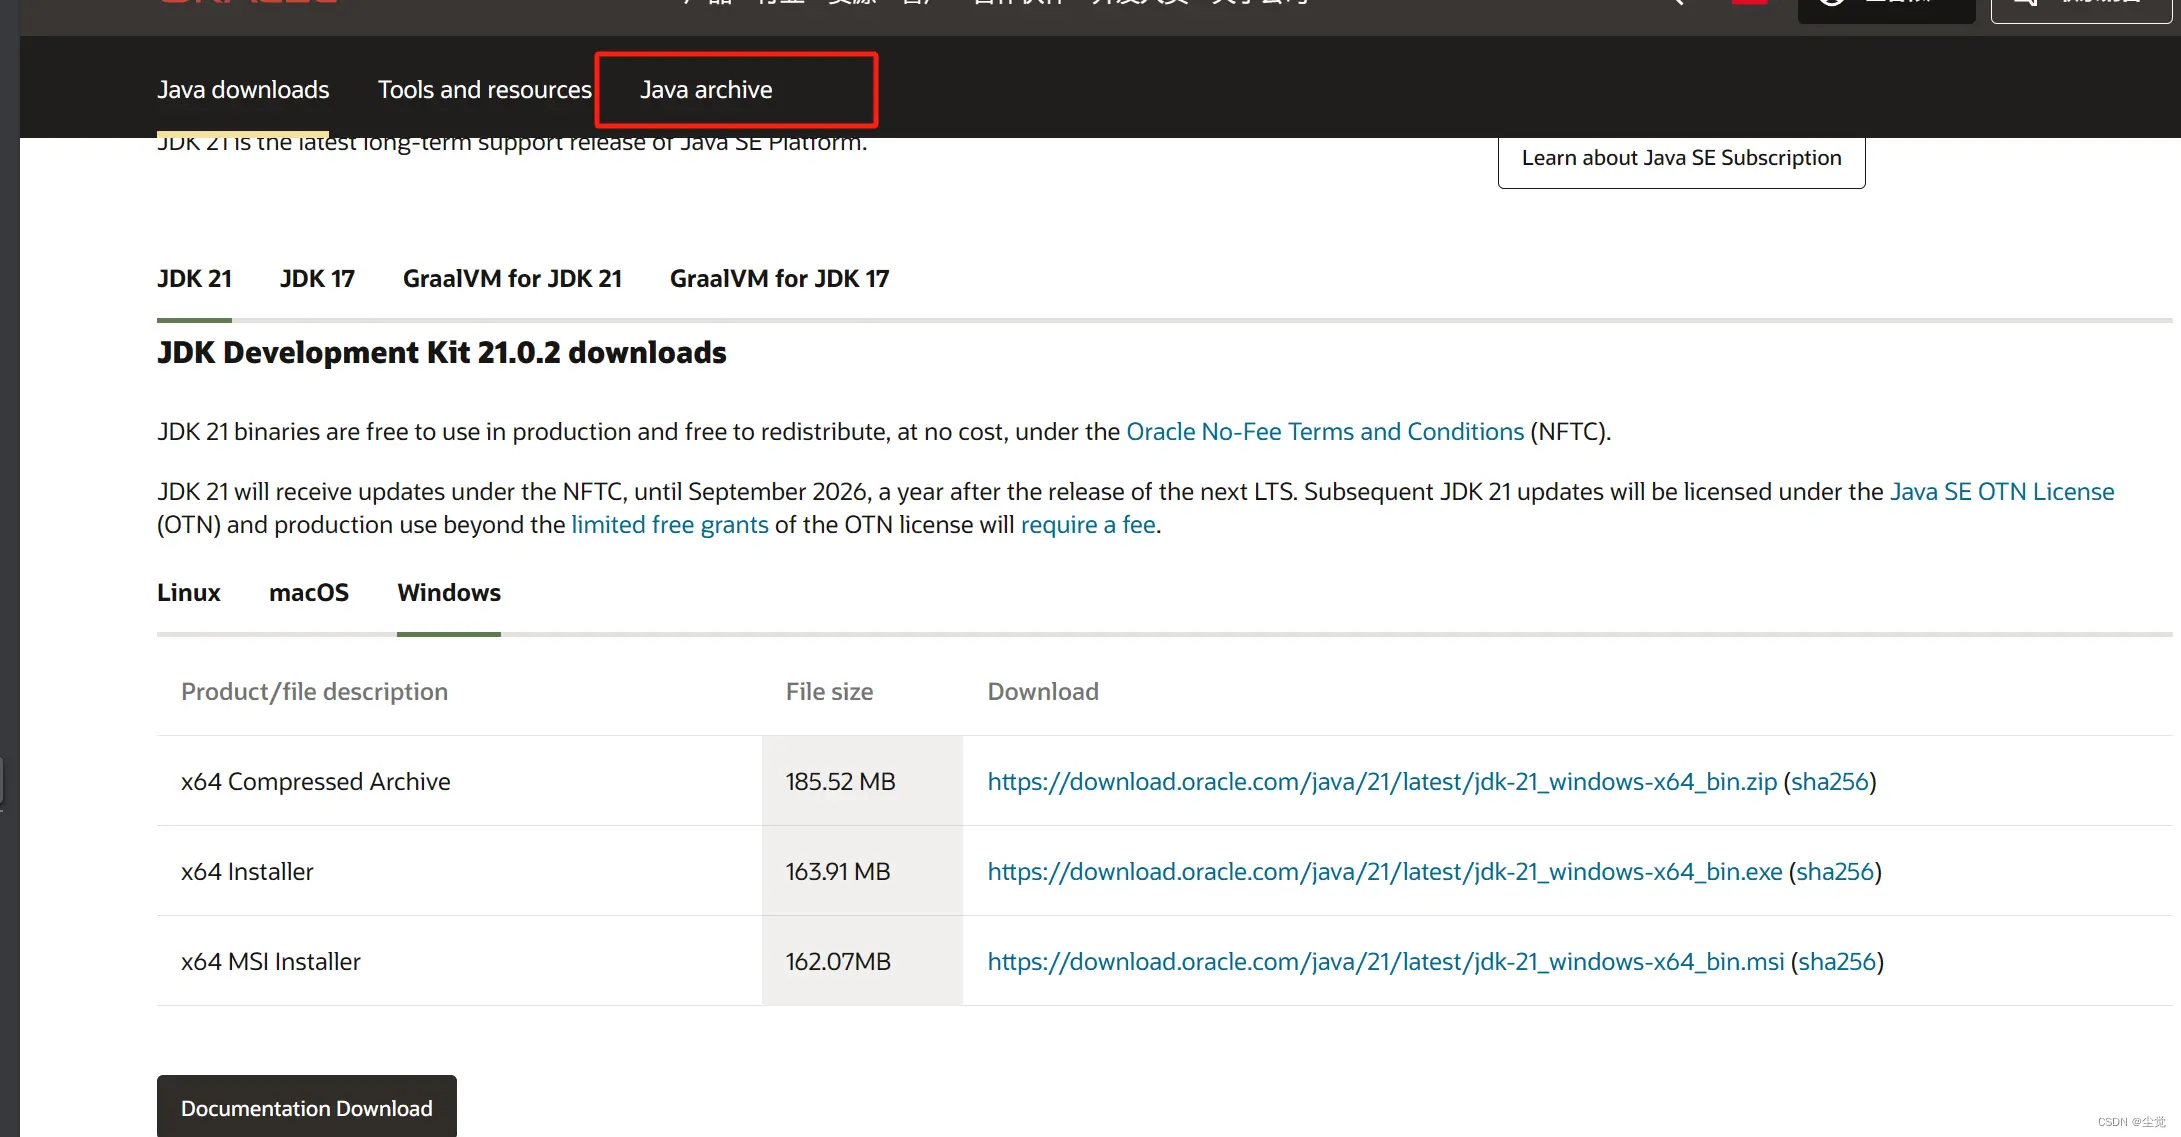
Task: Toggle the Linux platform option
Action: (189, 592)
